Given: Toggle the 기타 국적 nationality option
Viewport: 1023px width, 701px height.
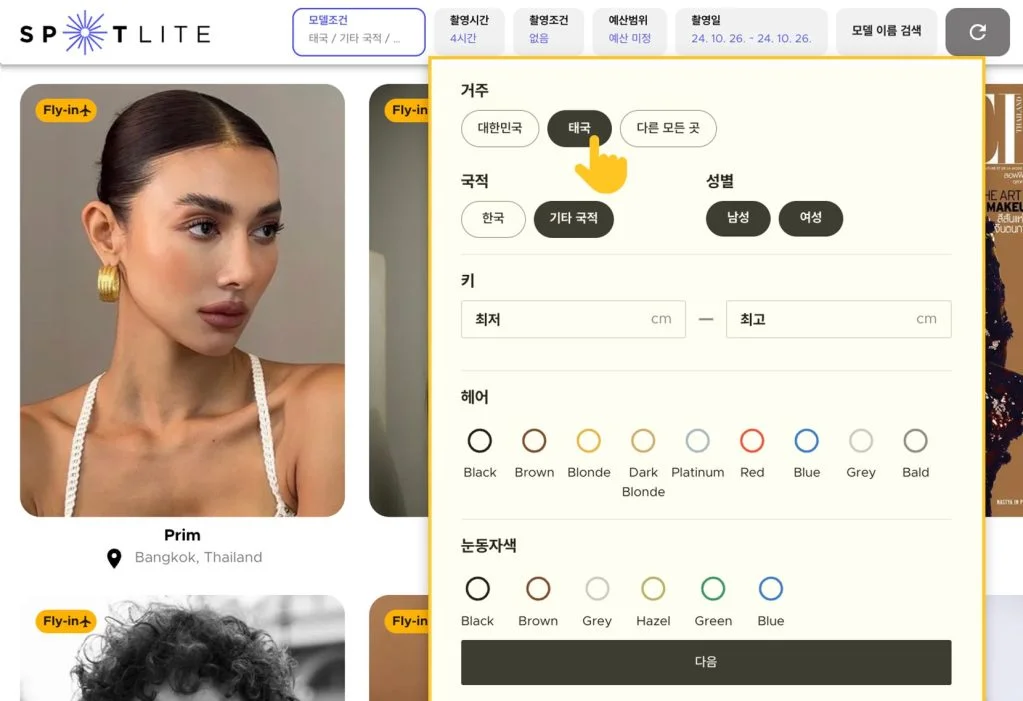Looking at the screenshot, I should point(573,218).
